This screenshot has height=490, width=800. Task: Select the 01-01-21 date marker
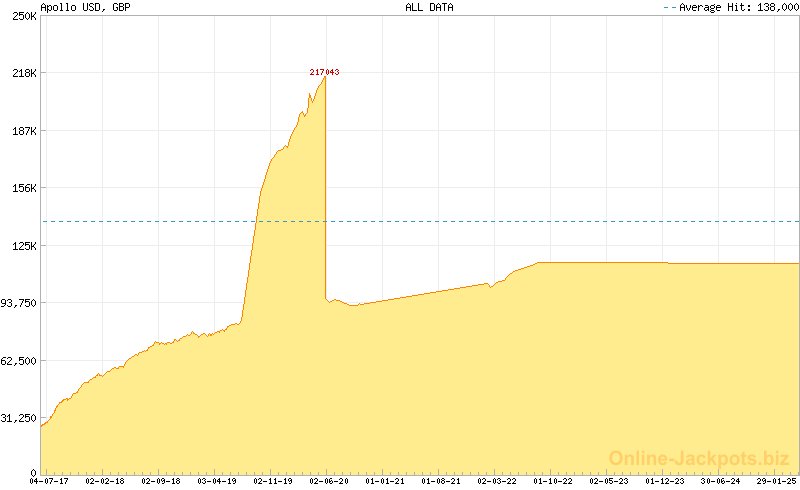385,481
